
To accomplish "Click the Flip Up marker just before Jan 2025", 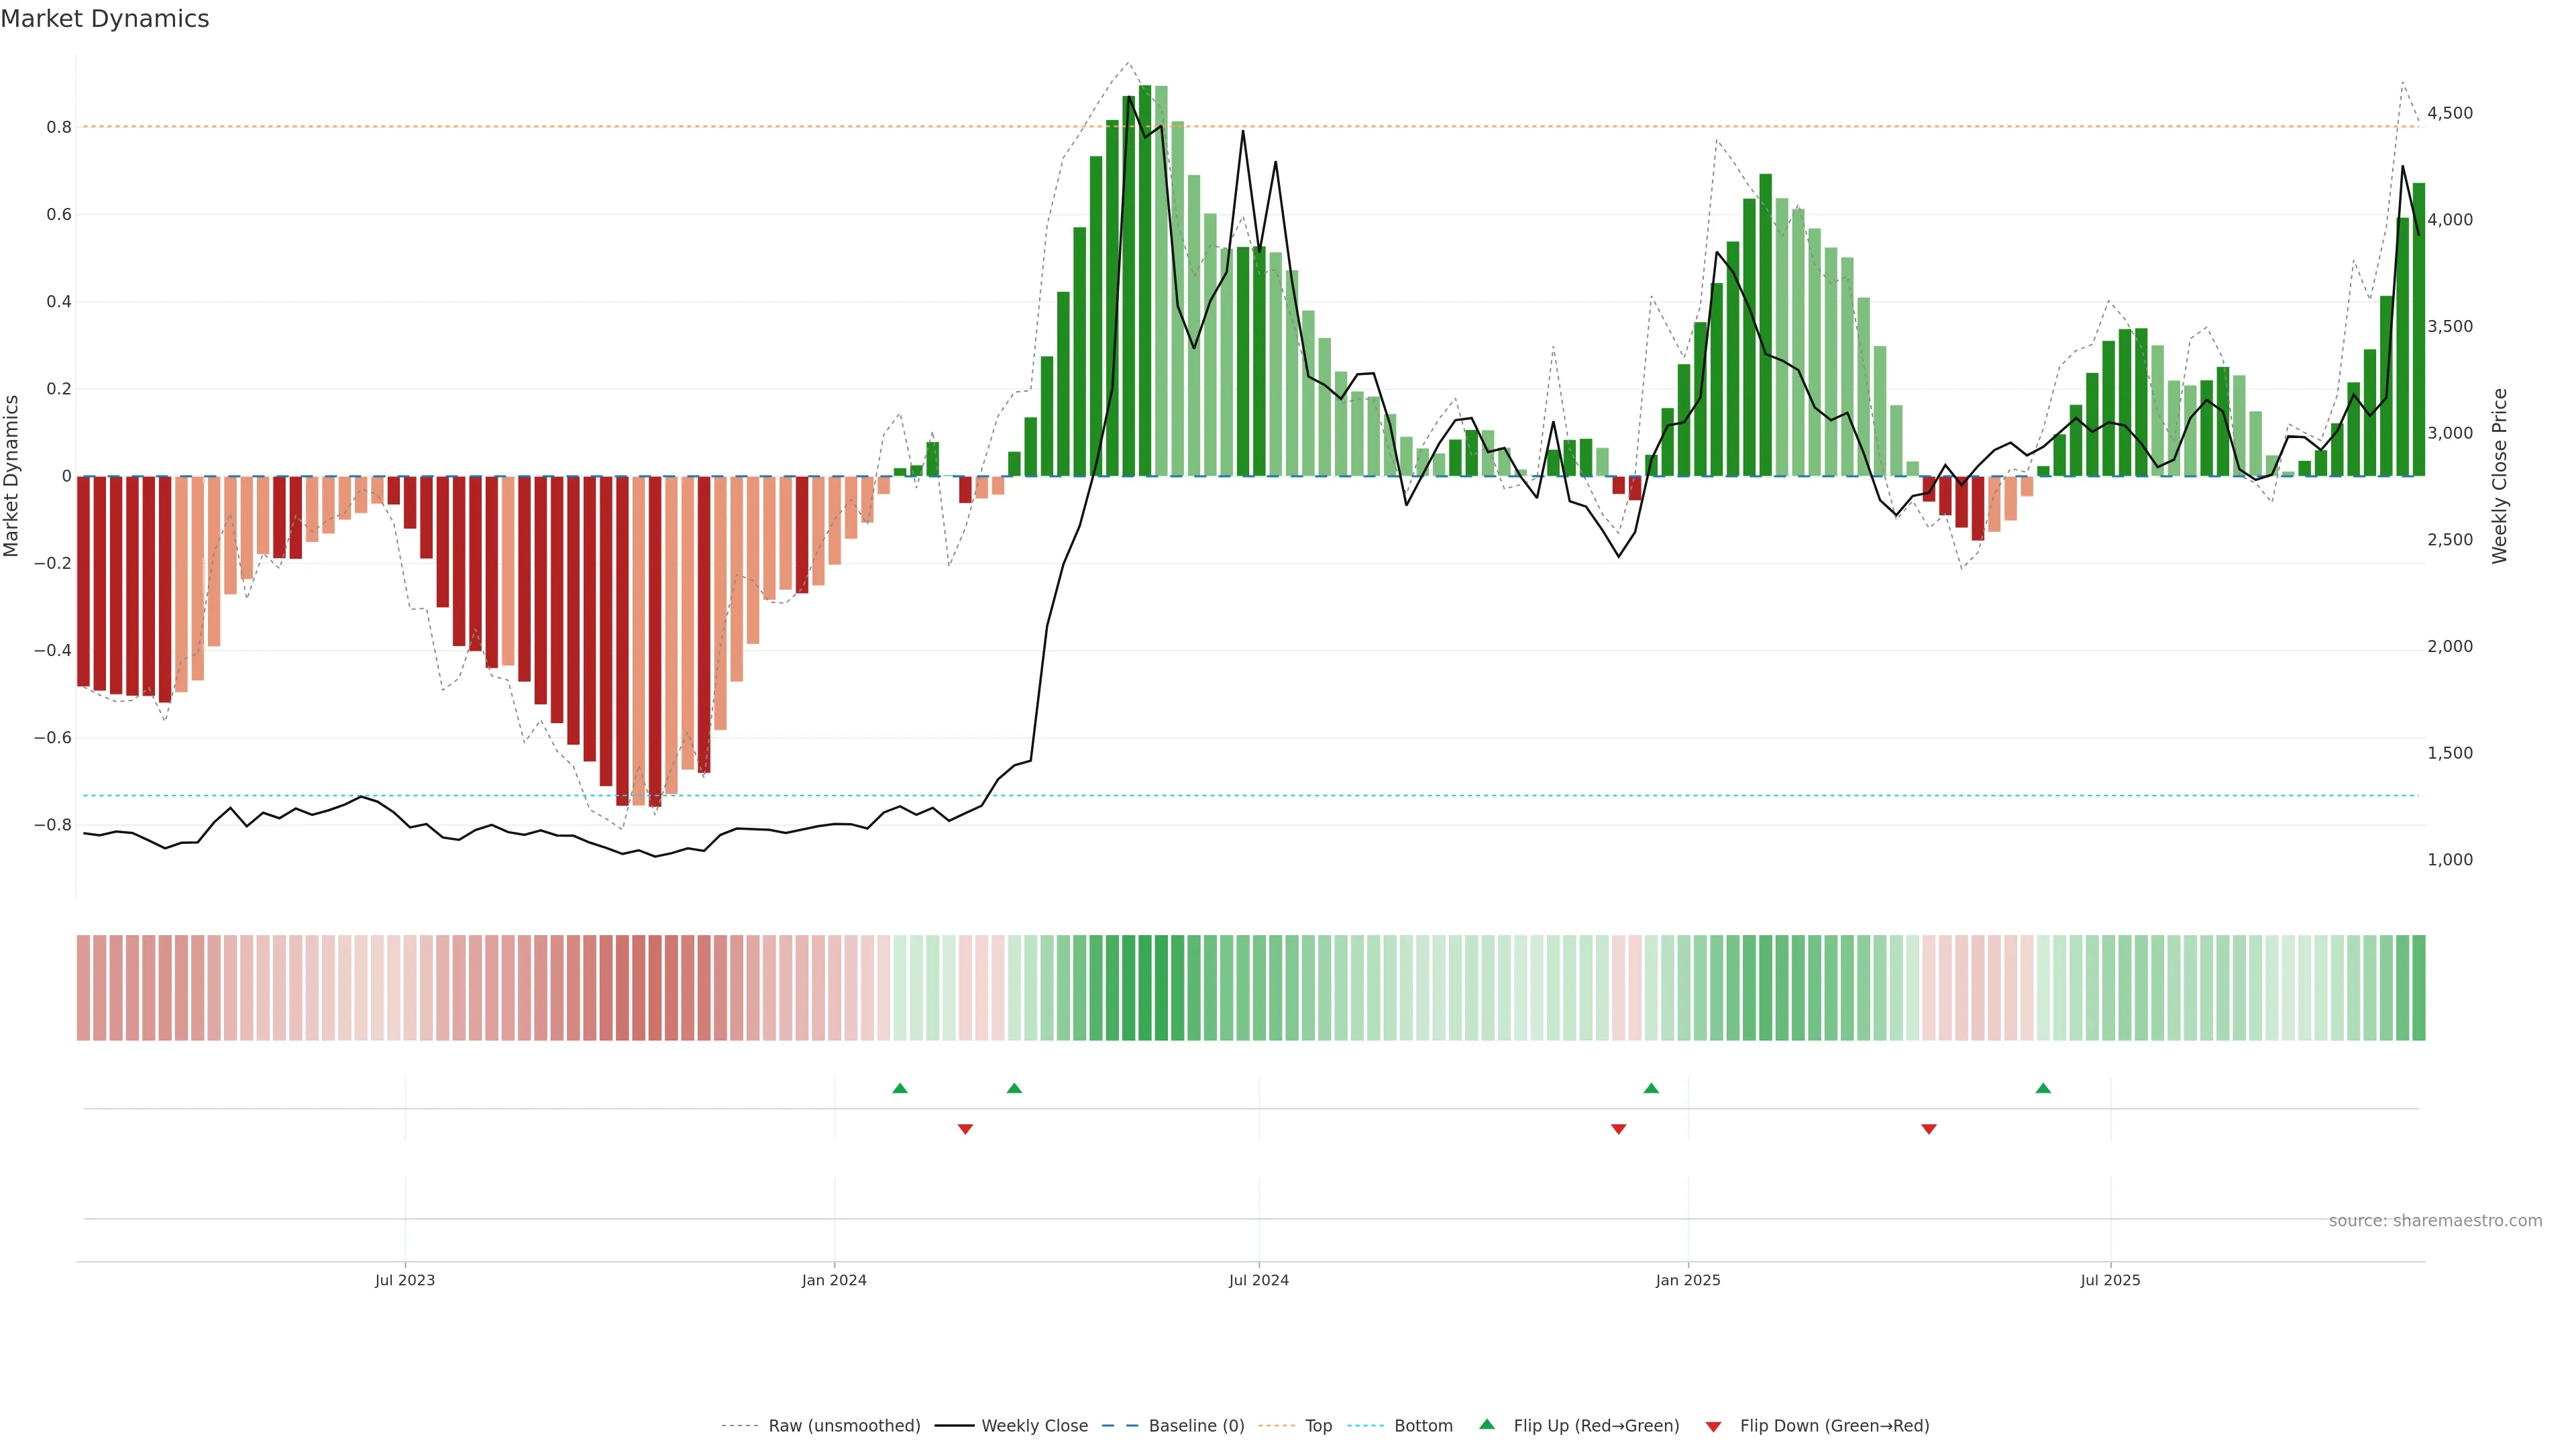I will point(1651,1088).
